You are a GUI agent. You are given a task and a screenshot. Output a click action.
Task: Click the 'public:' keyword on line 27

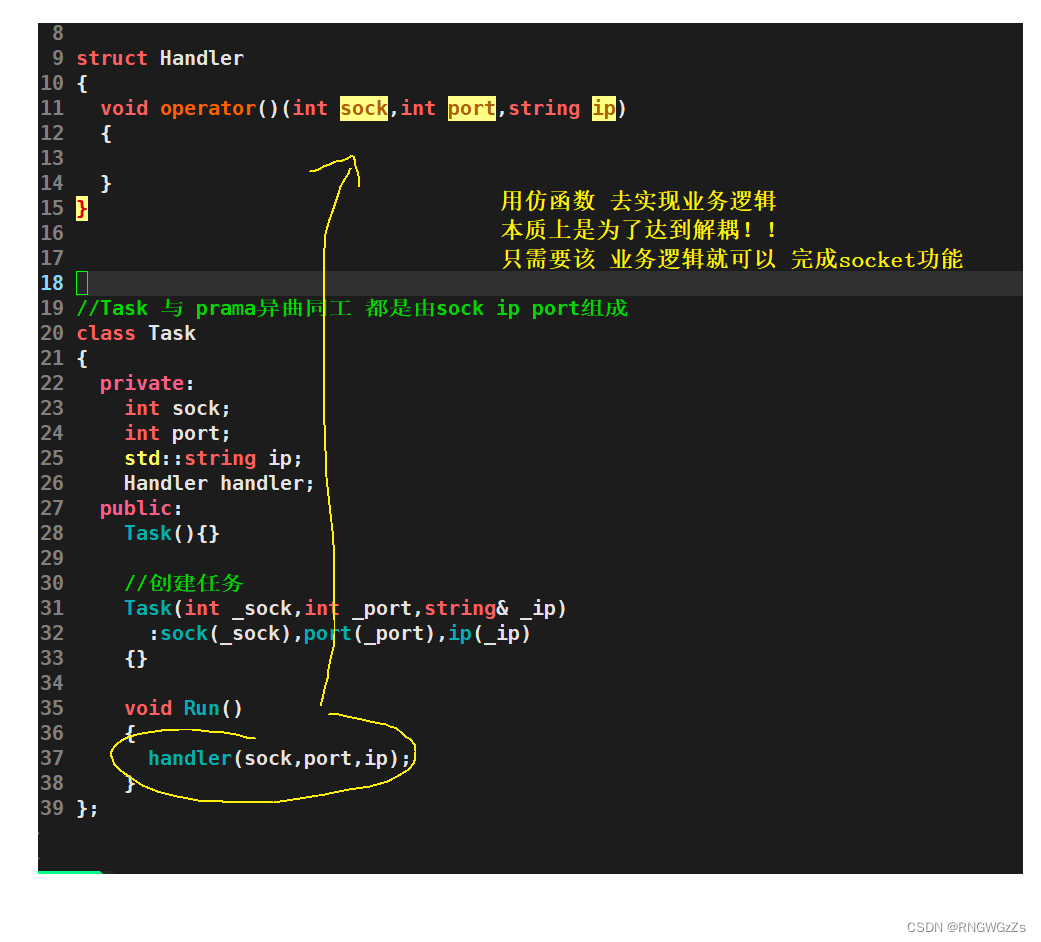click(141, 509)
